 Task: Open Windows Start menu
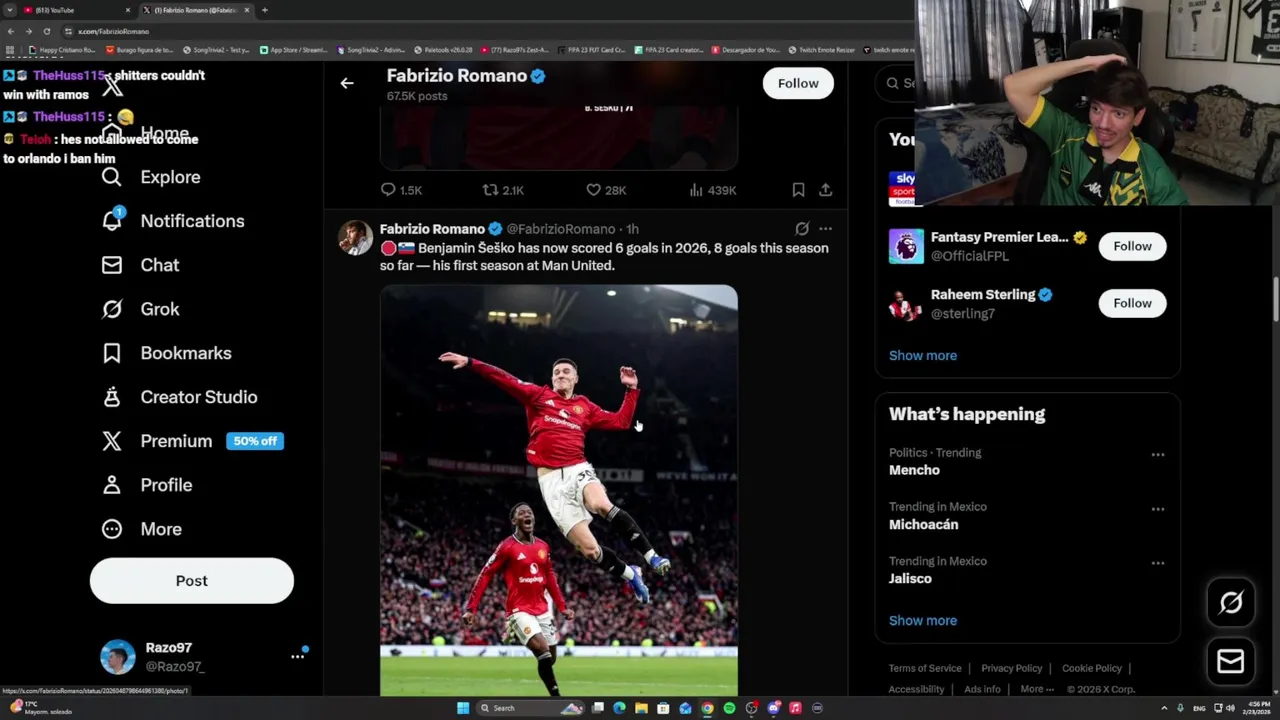[x=463, y=708]
